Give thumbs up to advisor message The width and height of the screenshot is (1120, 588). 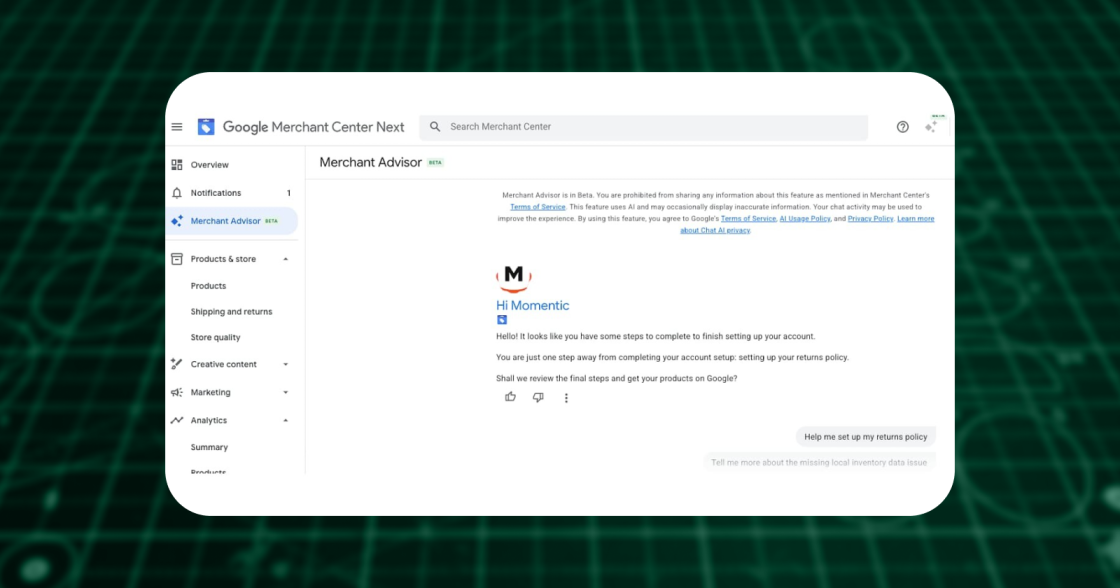[x=510, y=397]
